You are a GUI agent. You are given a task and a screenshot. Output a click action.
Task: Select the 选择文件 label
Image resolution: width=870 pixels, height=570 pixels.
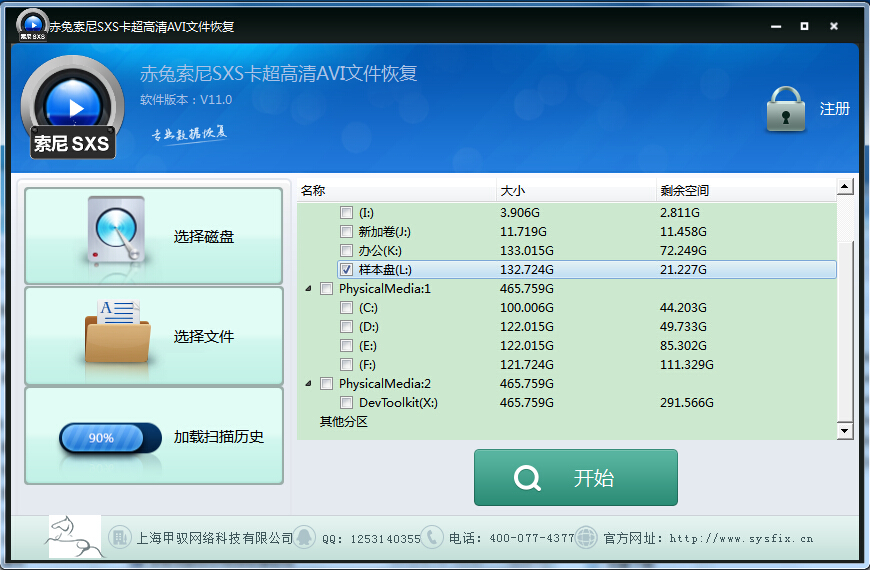[x=204, y=337]
